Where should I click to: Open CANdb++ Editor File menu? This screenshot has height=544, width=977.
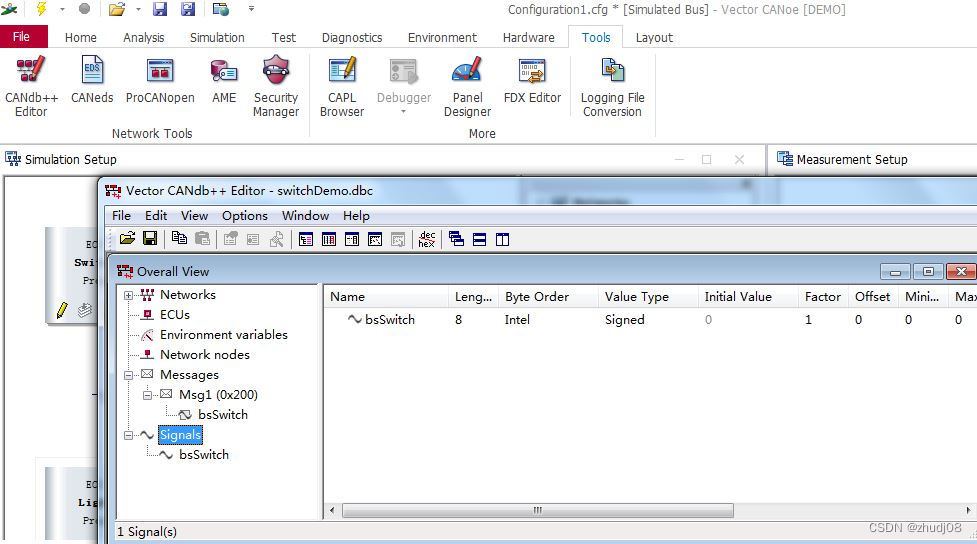coord(122,216)
